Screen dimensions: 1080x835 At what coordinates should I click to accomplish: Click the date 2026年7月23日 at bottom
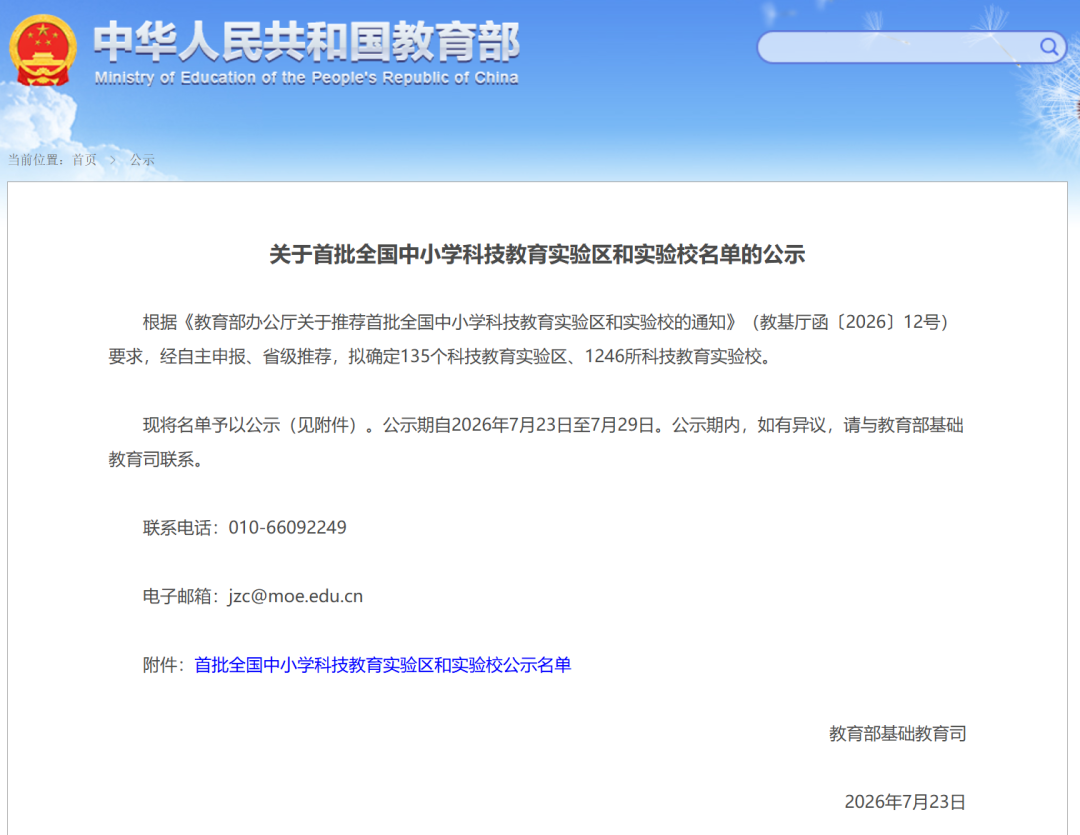[x=905, y=802]
